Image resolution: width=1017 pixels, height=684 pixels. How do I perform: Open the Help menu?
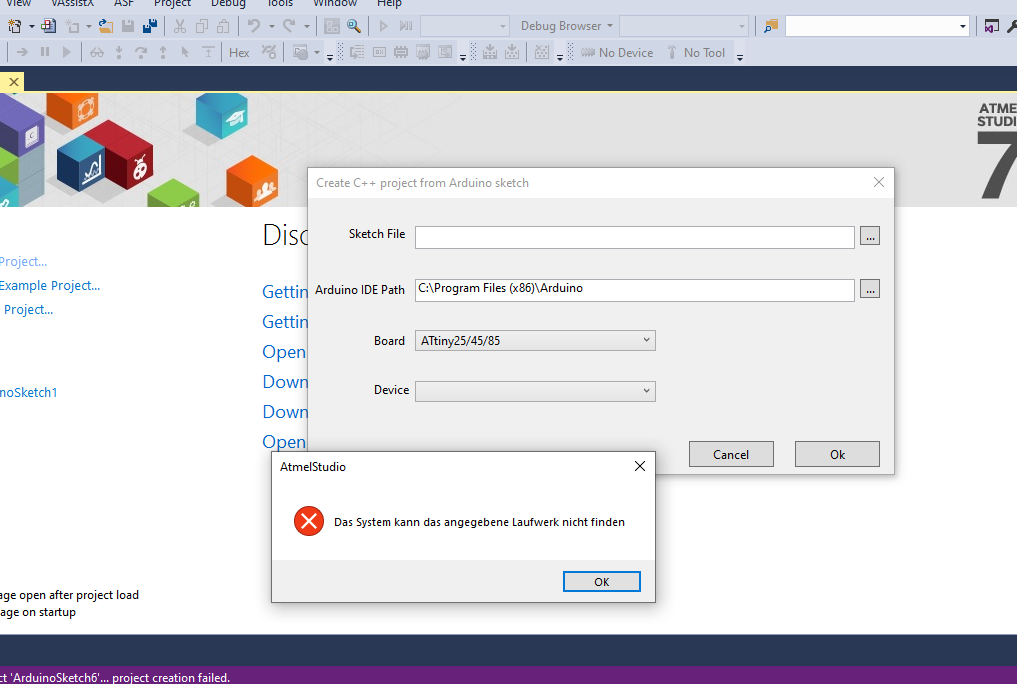click(389, 3)
